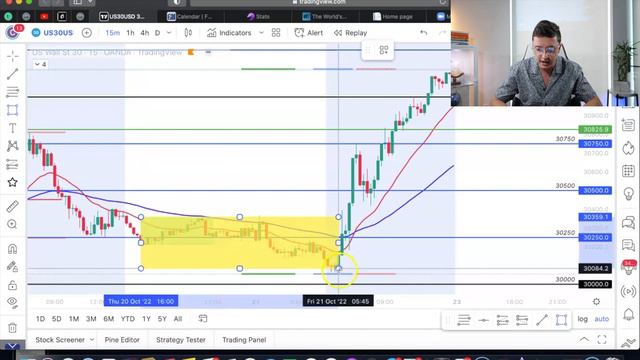Select the crosshair cursor tool

click(x=13, y=56)
